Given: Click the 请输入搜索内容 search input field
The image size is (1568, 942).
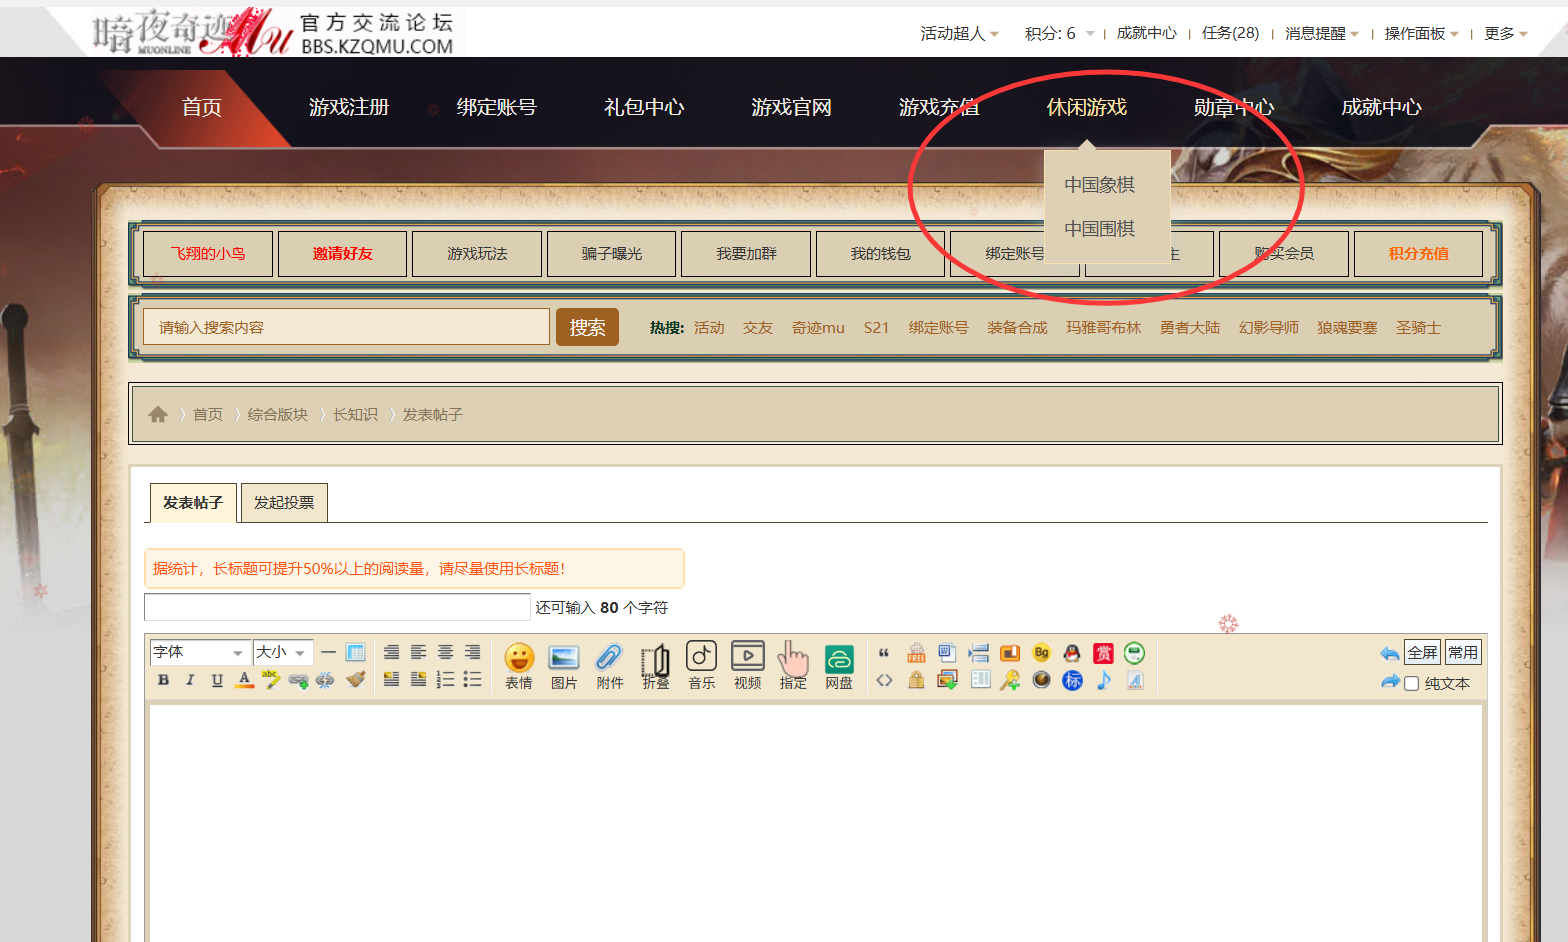Looking at the screenshot, I should coord(346,327).
